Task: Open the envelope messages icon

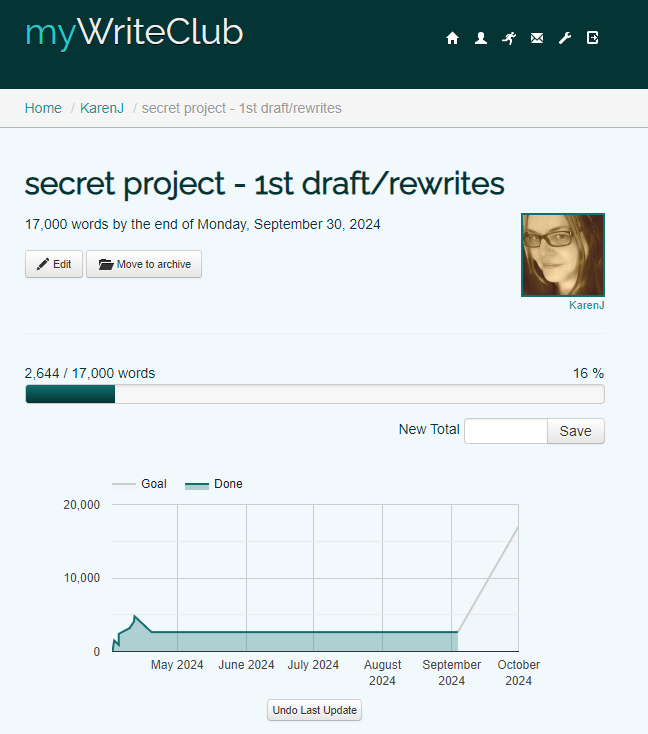Action: click(x=537, y=38)
